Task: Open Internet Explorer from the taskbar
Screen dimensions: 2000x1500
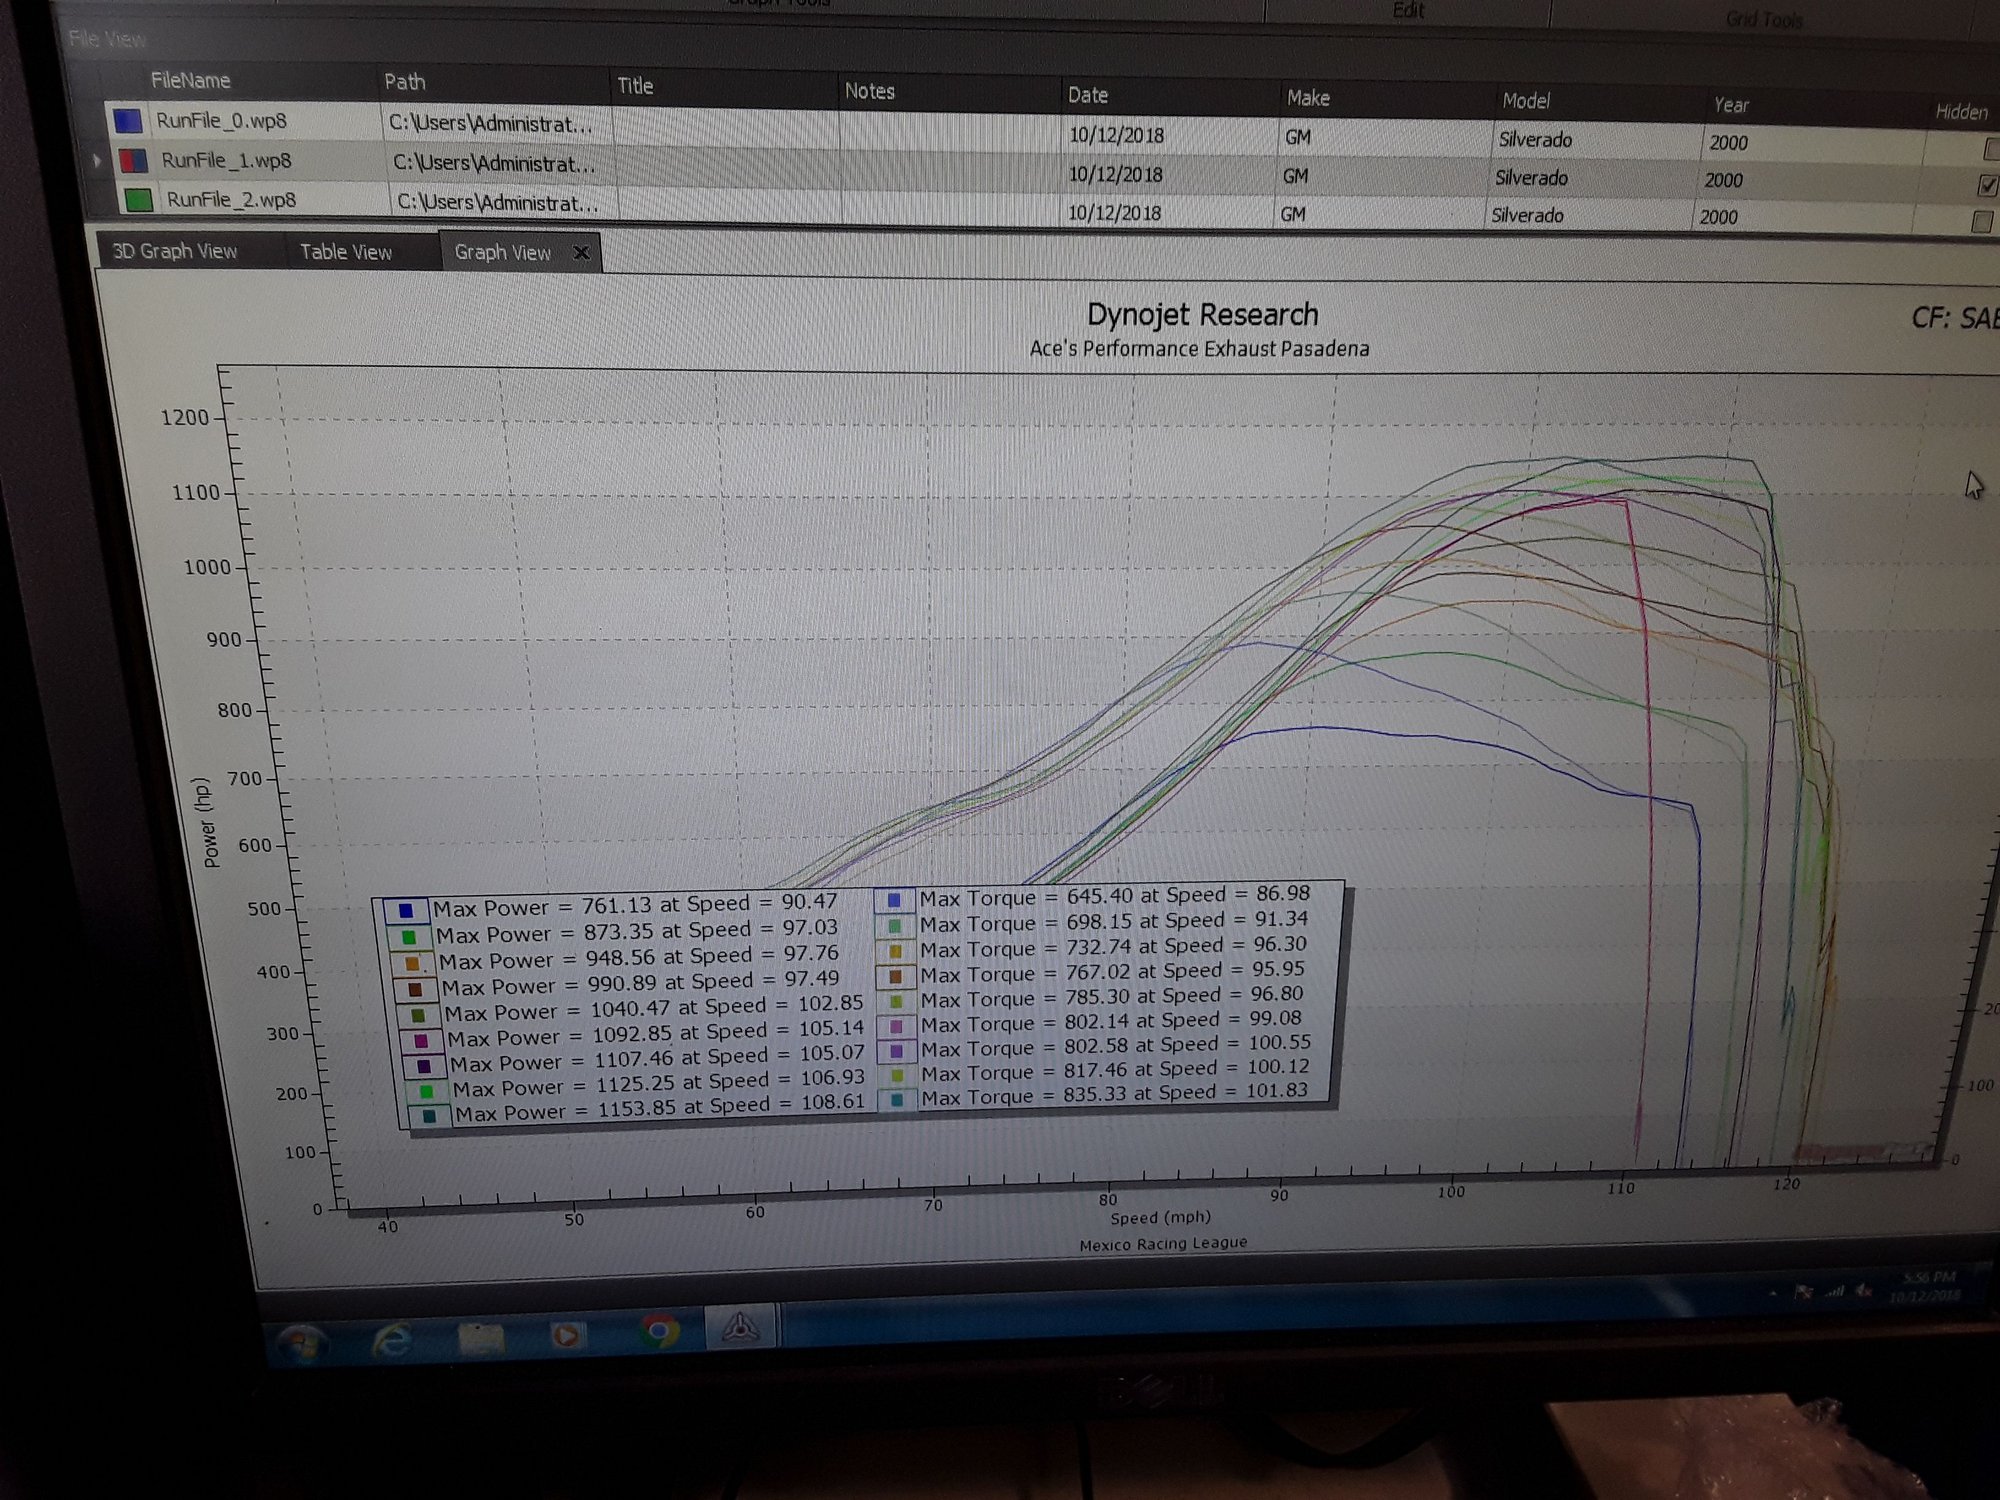Action: click(x=391, y=1339)
